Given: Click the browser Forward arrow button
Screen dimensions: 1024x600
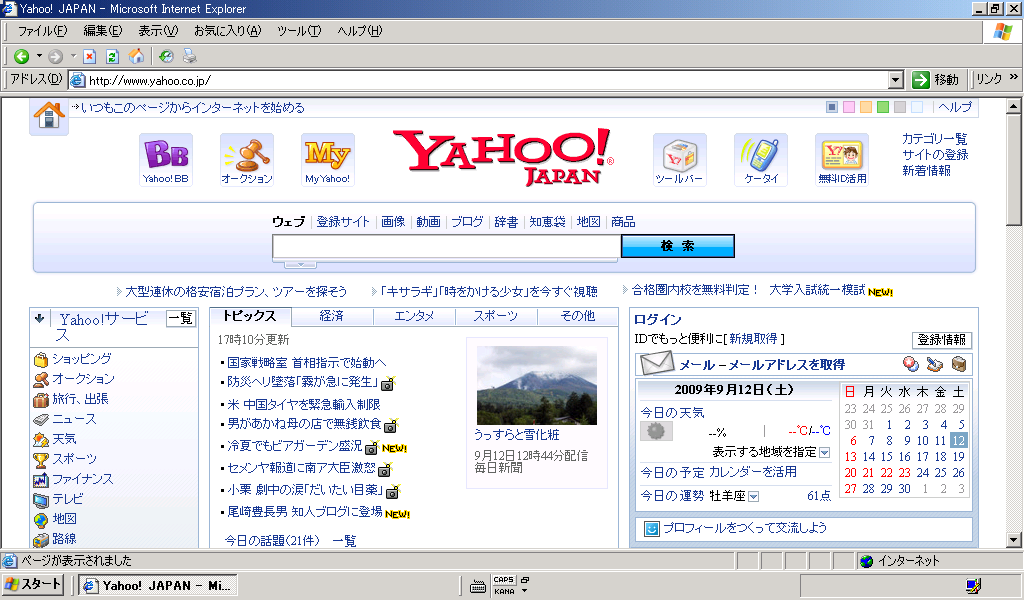Looking at the screenshot, I should point(56,57).
